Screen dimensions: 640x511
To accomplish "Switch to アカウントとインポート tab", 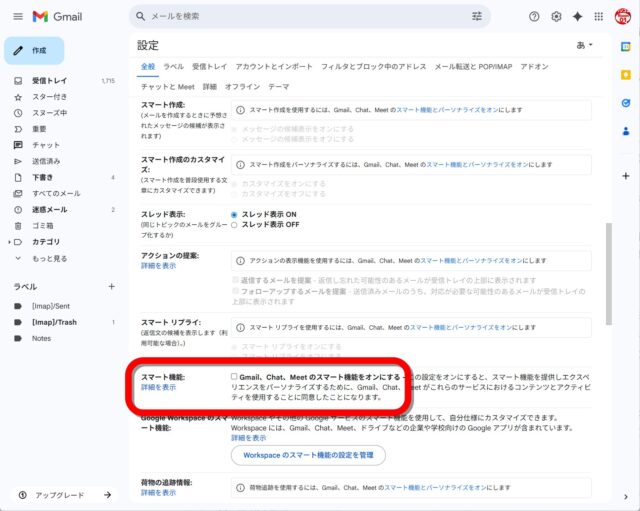I will pos(274,67).
